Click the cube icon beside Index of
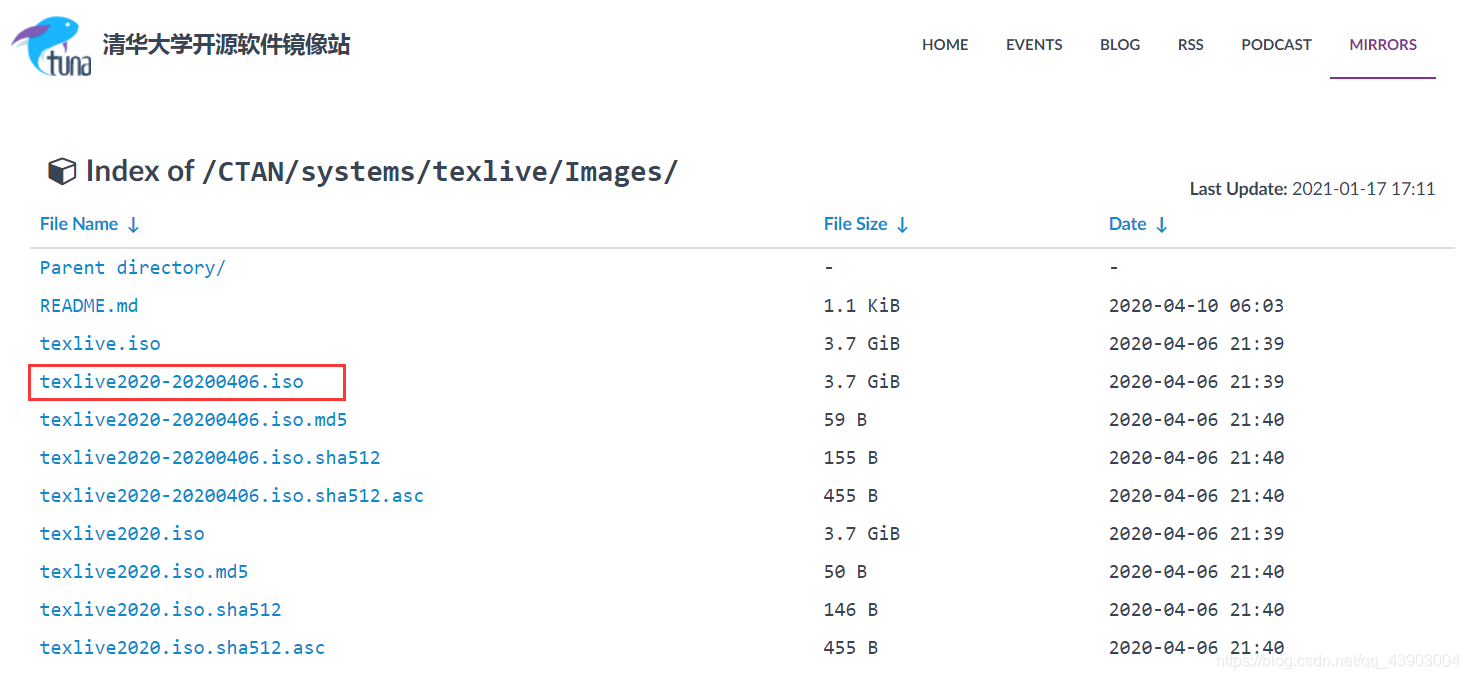Screen dimensions: 1469x679 click(62, 171)
